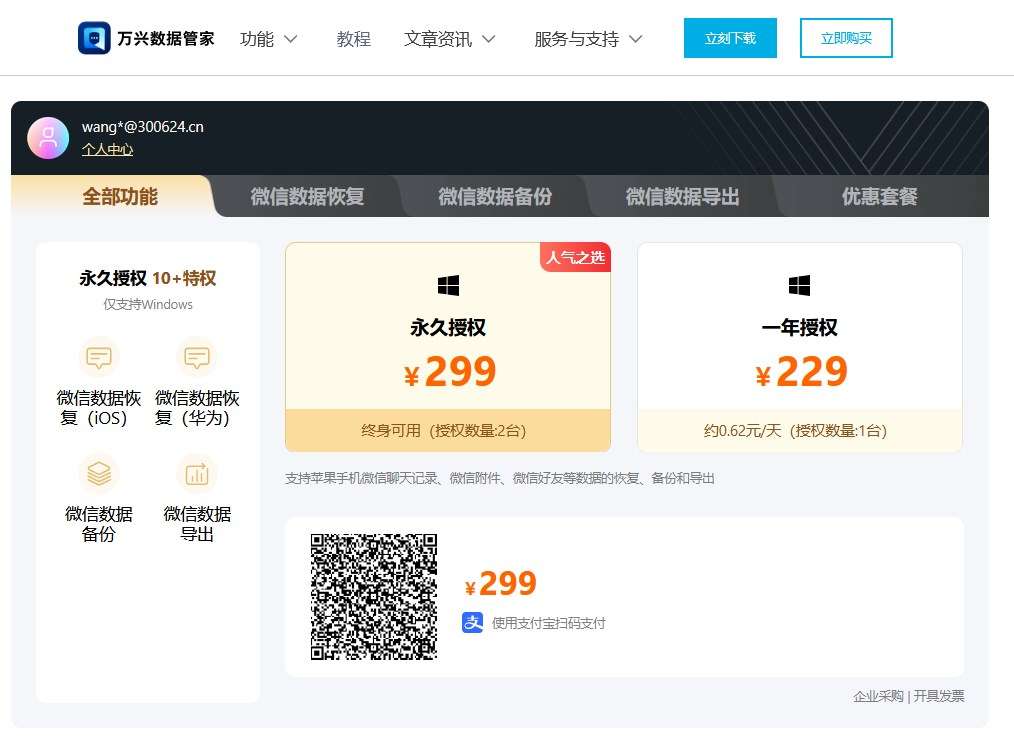Switch to the 优惠套餐 tab
1014x736 pixels.
click(879, 196)
